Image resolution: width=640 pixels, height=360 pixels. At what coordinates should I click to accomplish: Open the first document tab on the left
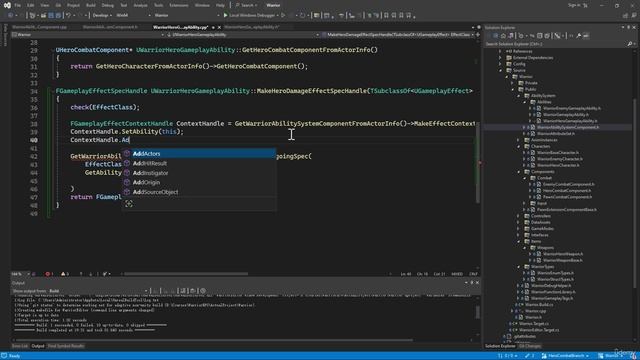click(x=40, y=27)
